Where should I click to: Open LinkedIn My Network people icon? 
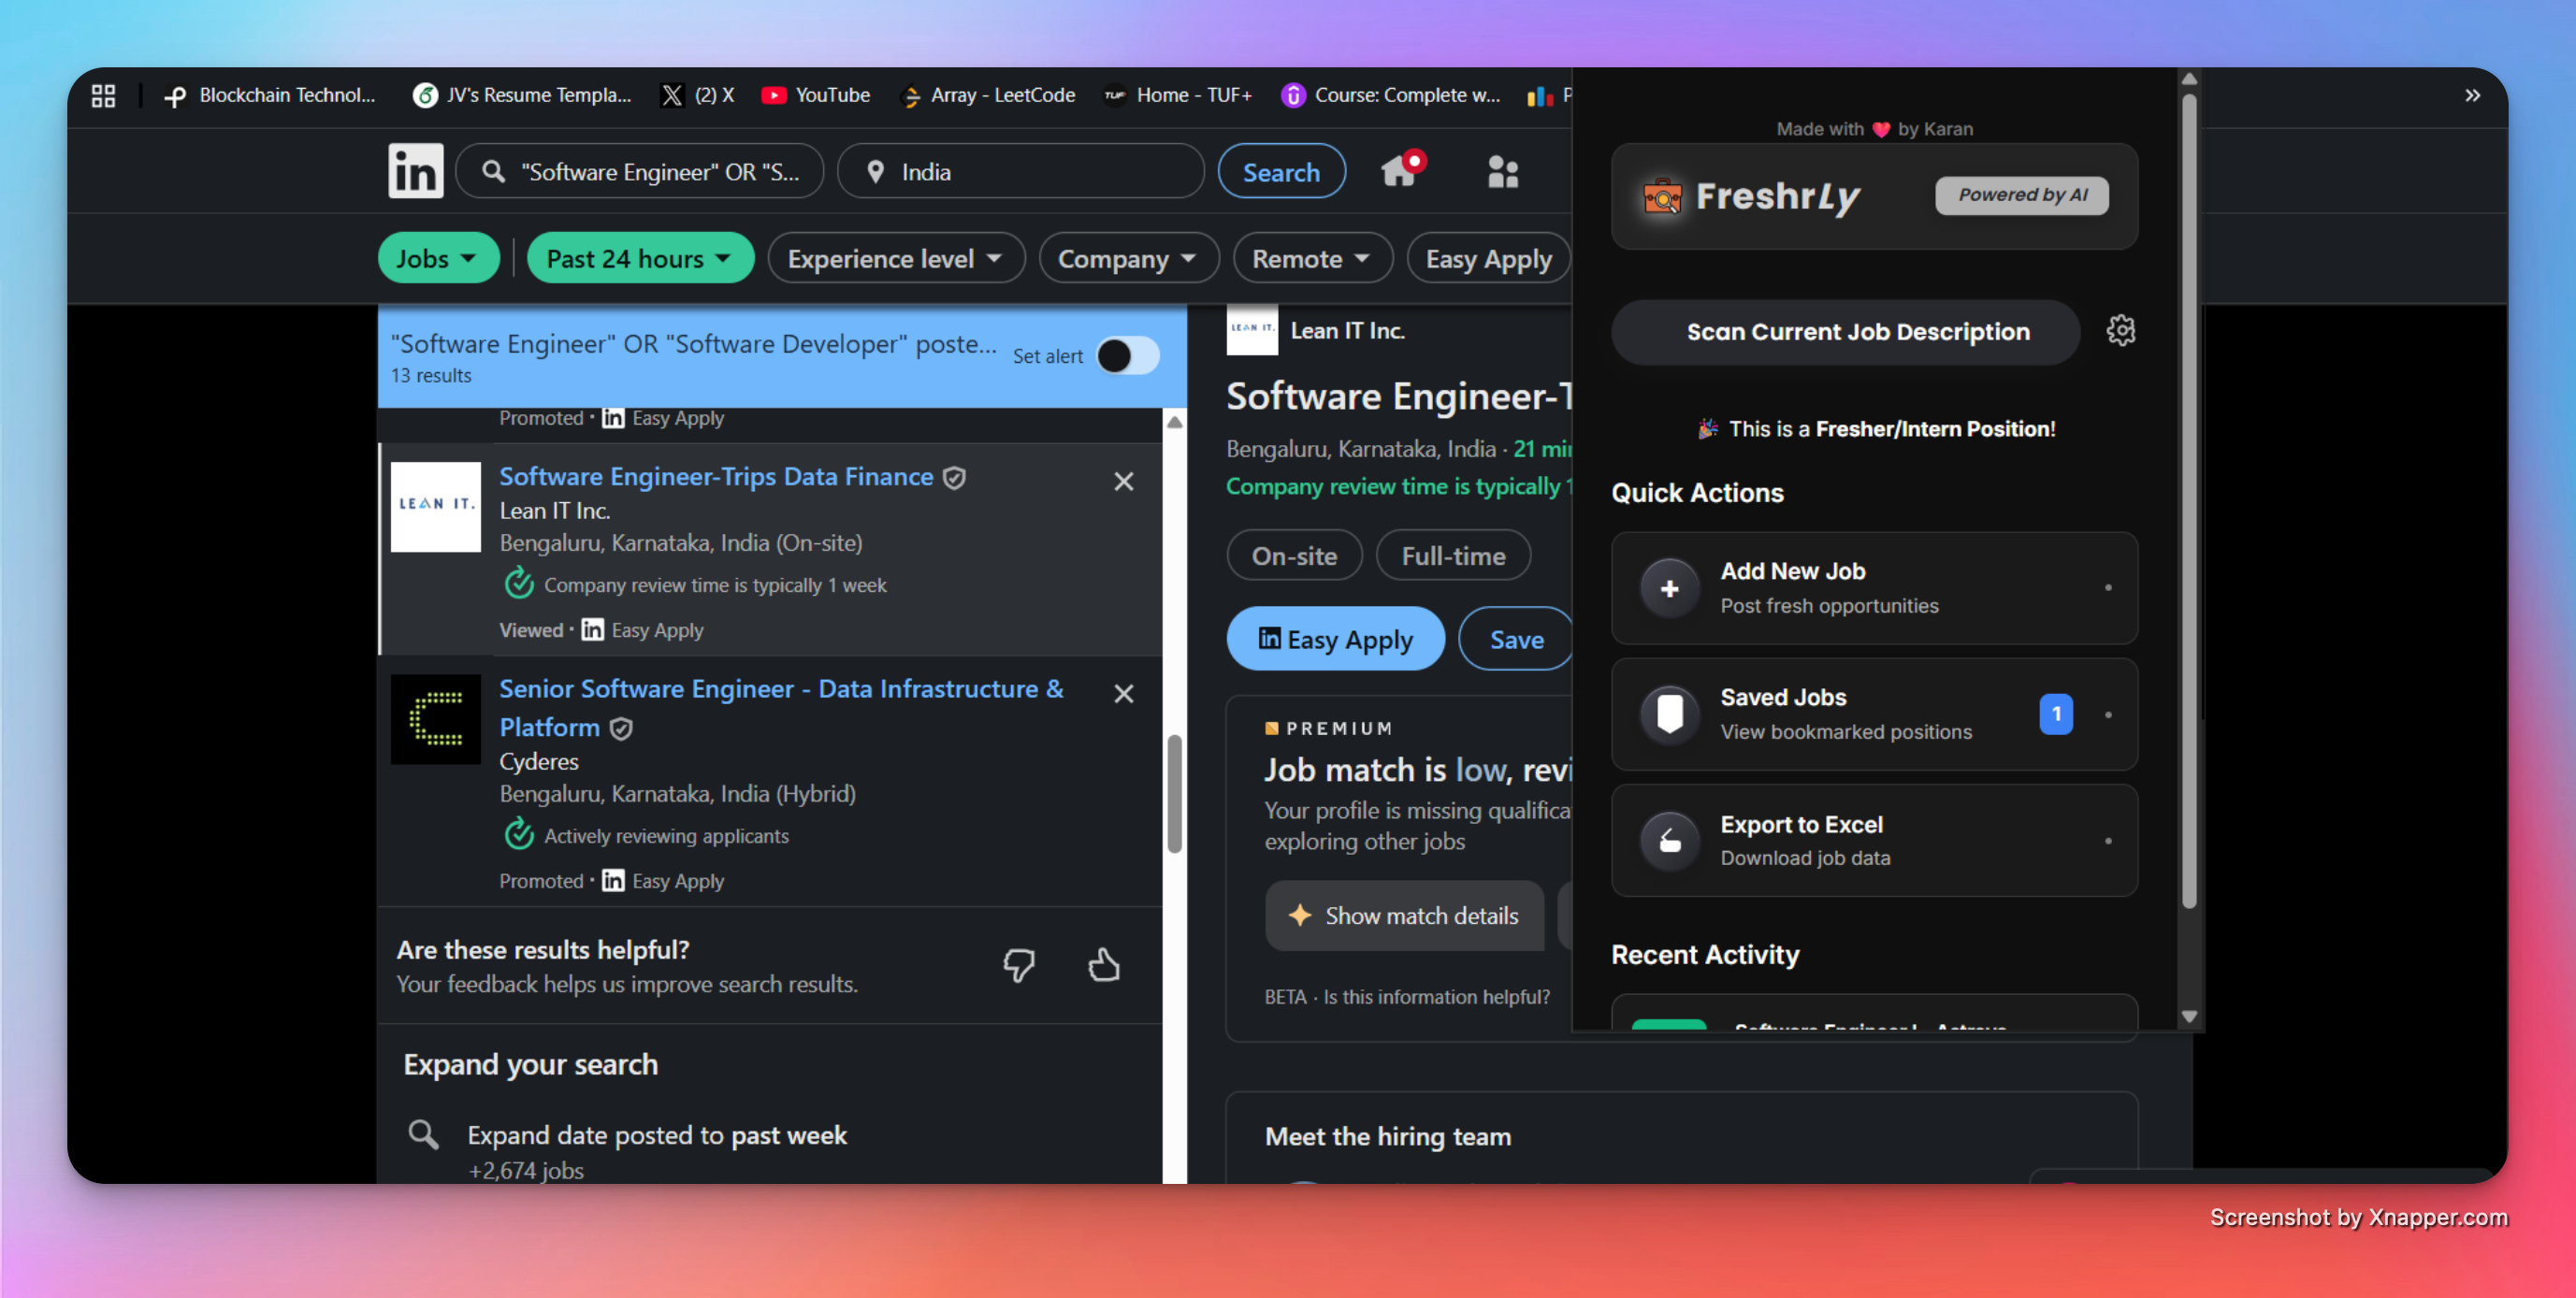pos(1503,171)
